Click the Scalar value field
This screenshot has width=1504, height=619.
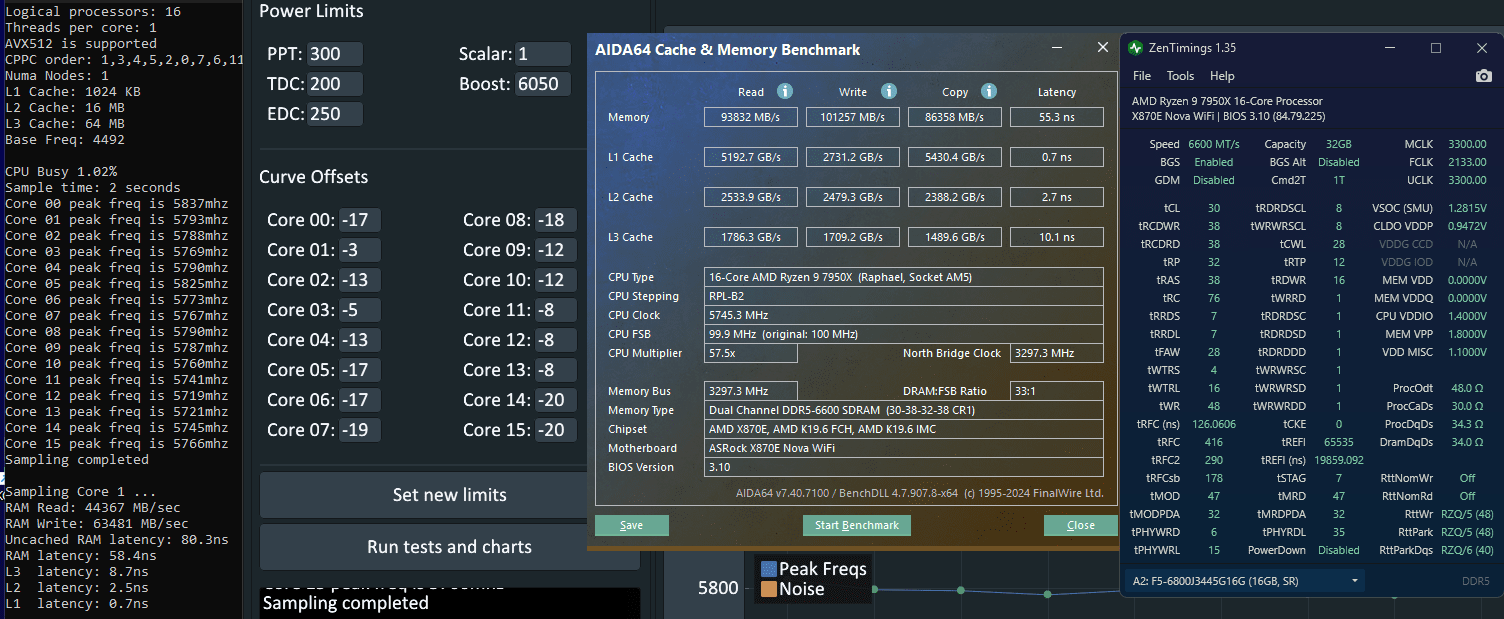[x=543, y=54]
